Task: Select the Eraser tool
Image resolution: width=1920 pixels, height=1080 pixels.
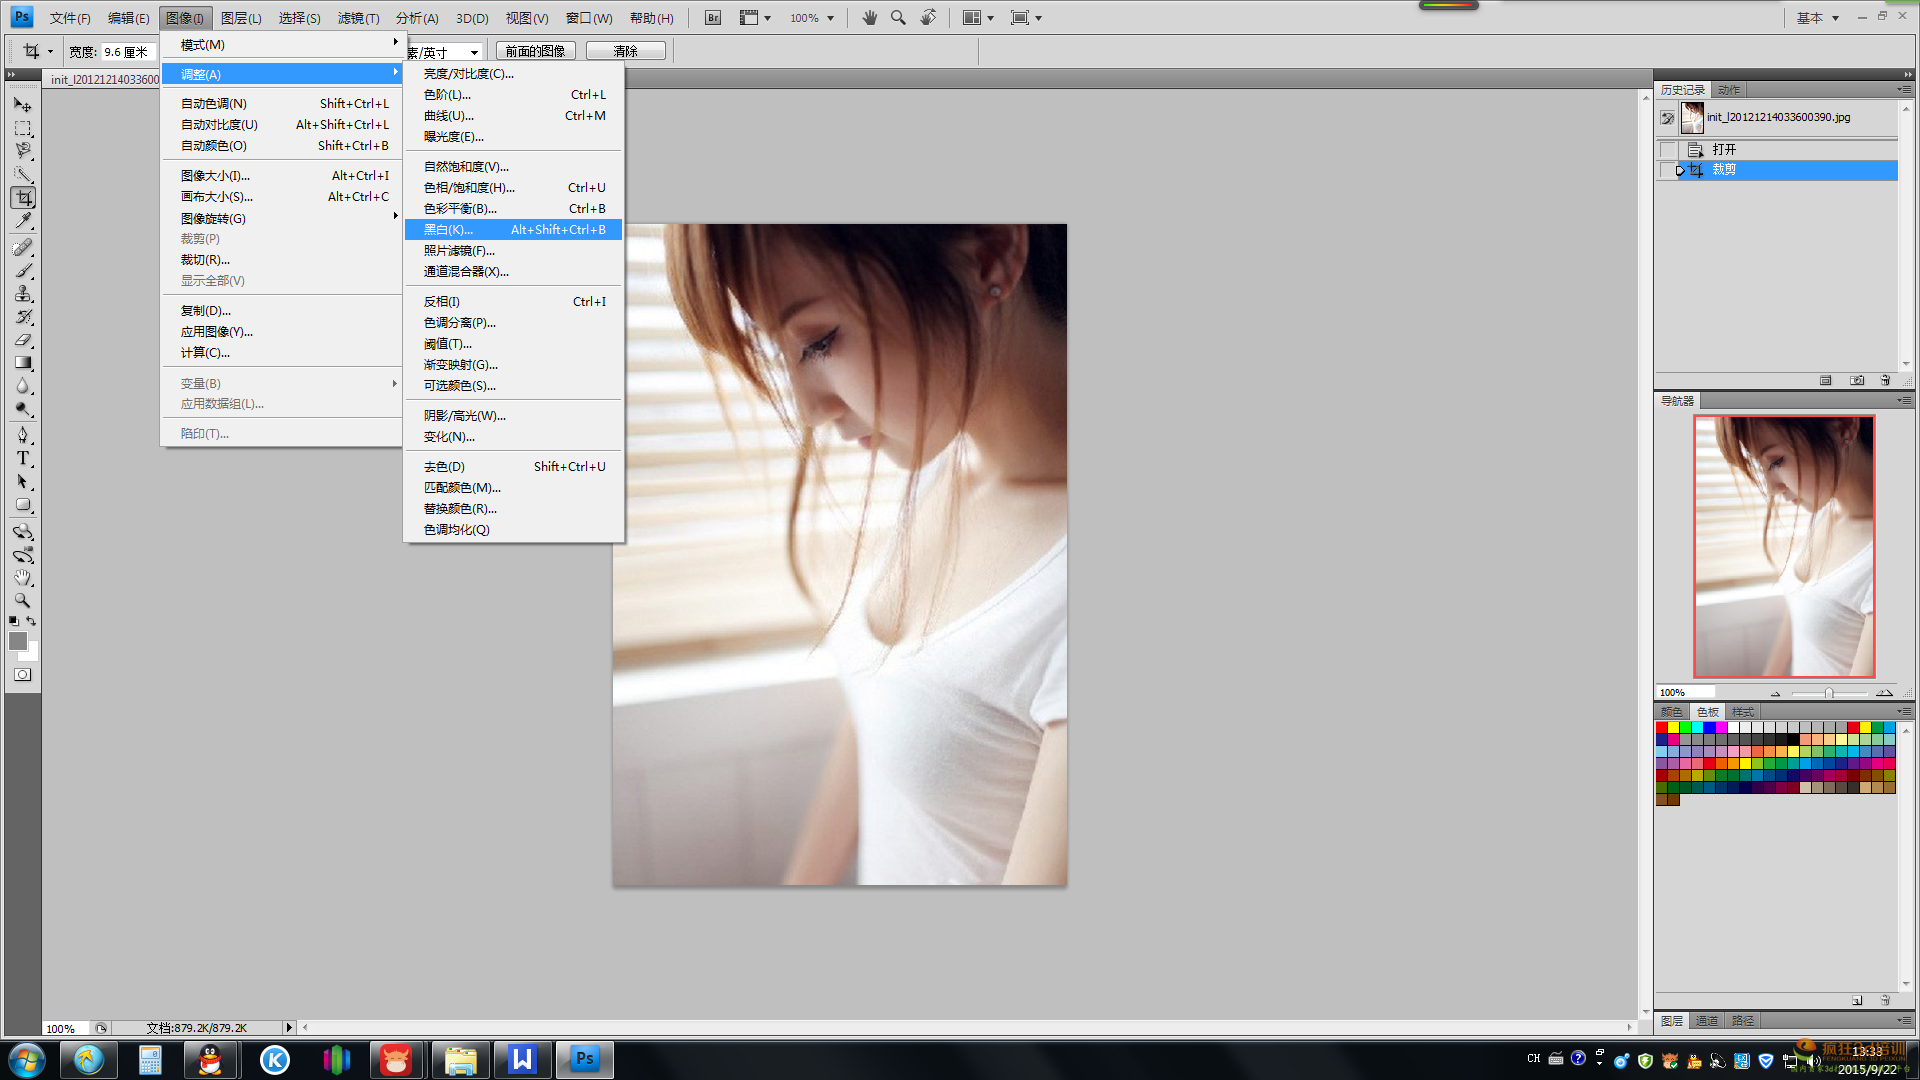Action: coord(22,340)
